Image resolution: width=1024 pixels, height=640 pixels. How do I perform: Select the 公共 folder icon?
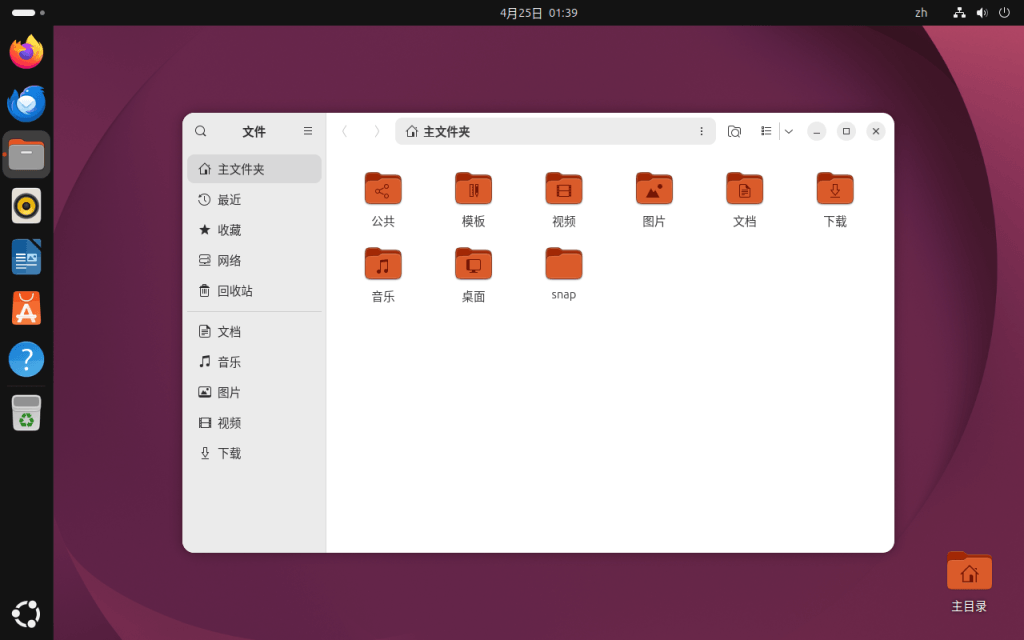383,189
